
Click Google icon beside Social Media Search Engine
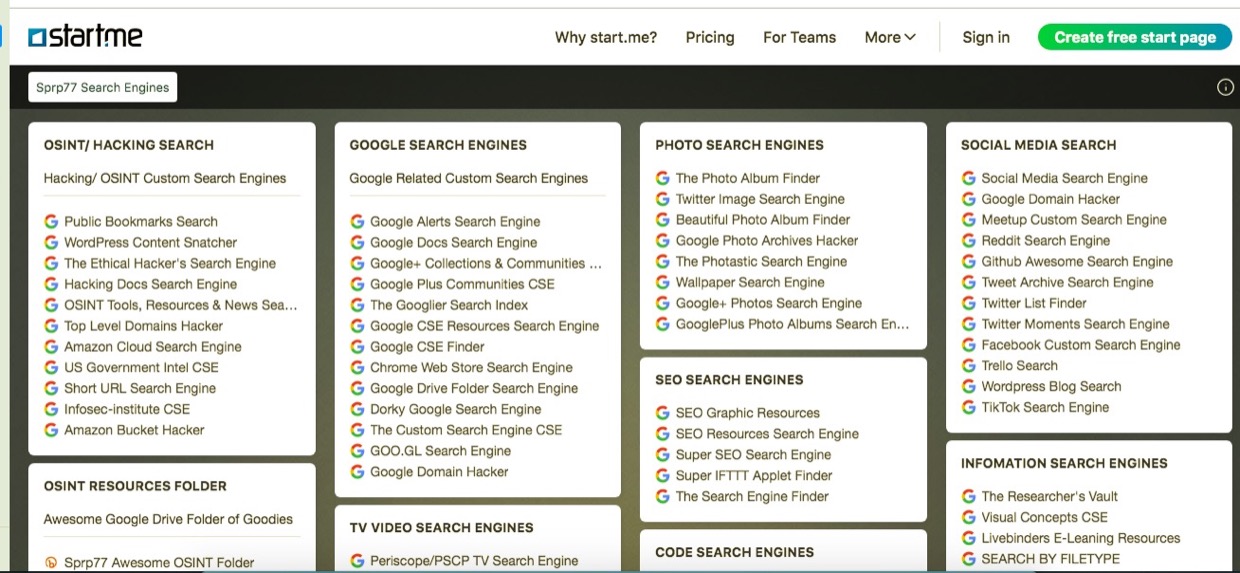coord(968,178)
